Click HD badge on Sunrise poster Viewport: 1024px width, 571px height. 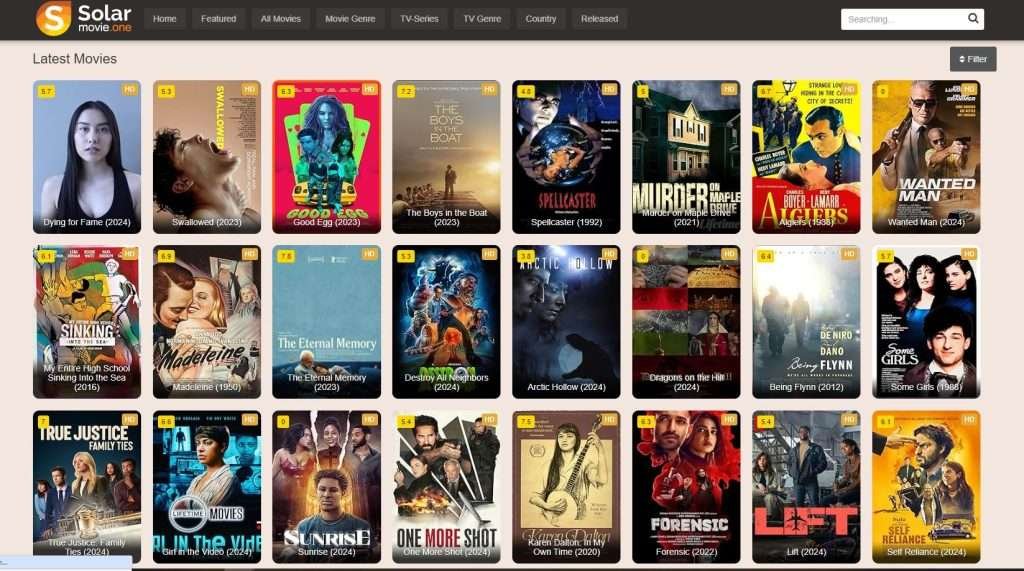370,419
